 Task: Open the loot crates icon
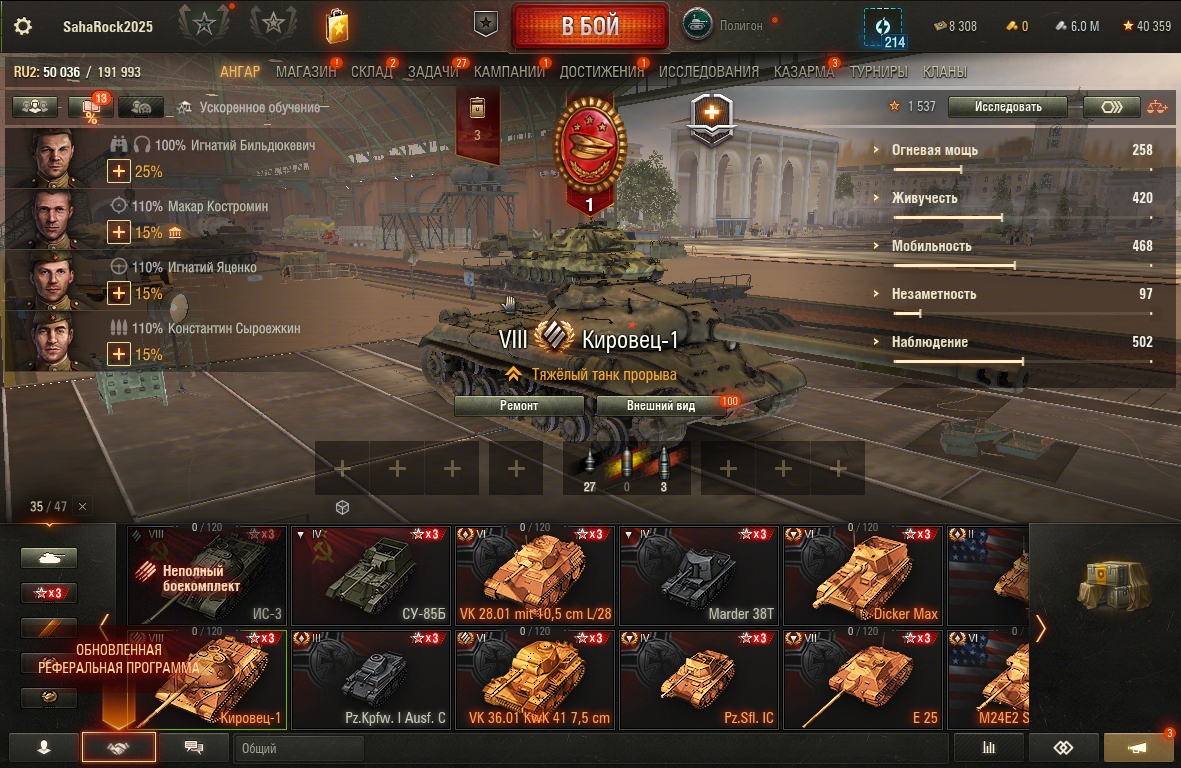pyautogui.click(x=1113, y=586)
